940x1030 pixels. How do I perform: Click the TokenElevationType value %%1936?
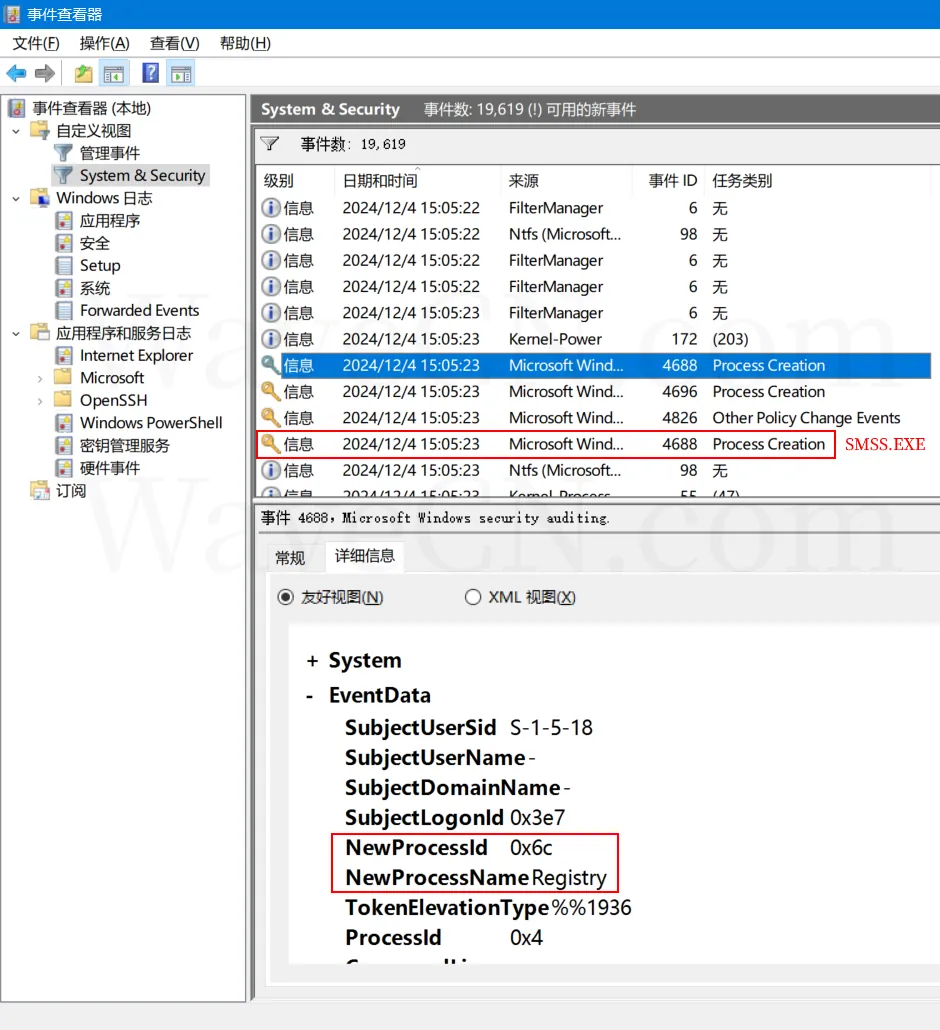[591, 908]
